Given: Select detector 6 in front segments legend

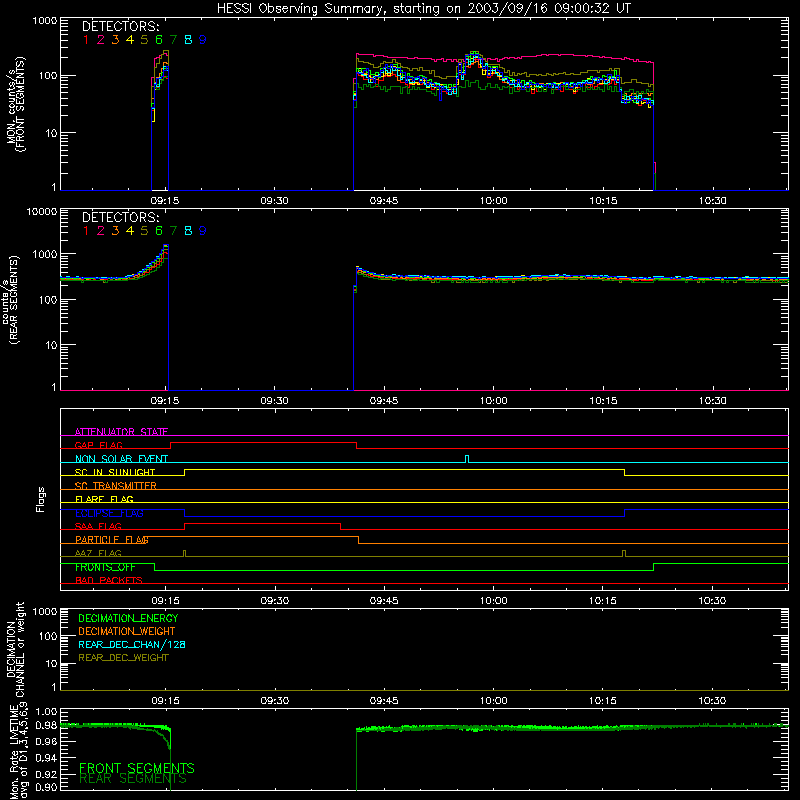Looking at the screenshot, I should click(159, 40).
